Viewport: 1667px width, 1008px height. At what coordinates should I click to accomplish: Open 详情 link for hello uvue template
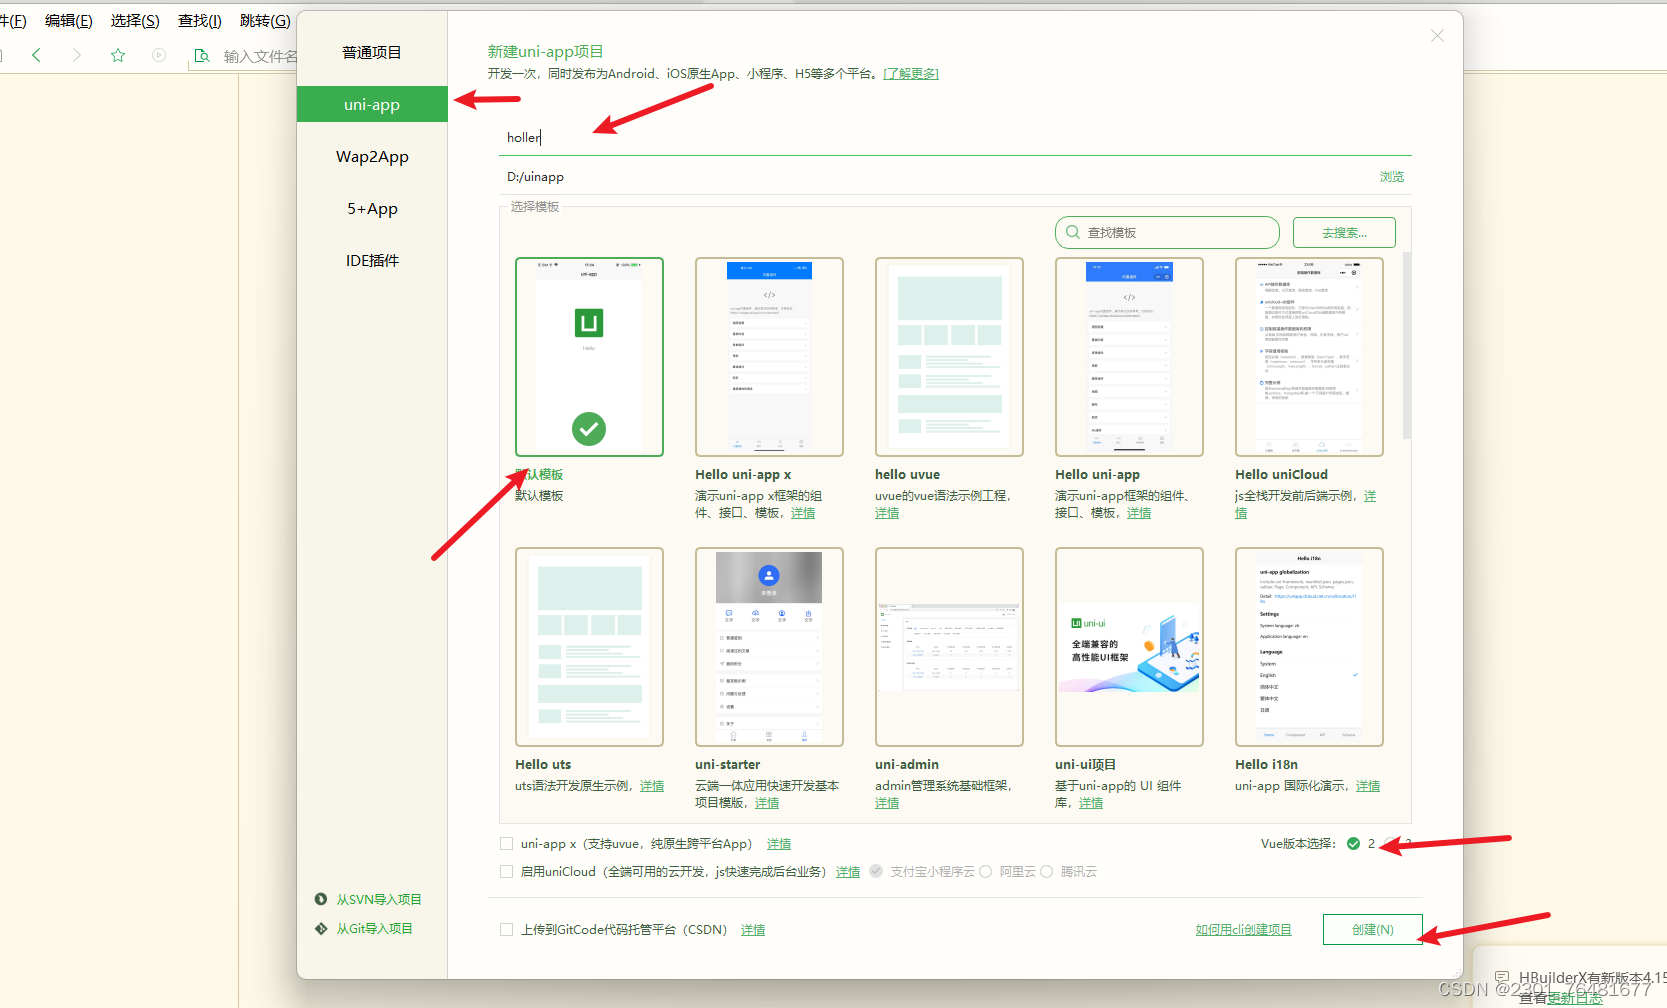(887, 513)
